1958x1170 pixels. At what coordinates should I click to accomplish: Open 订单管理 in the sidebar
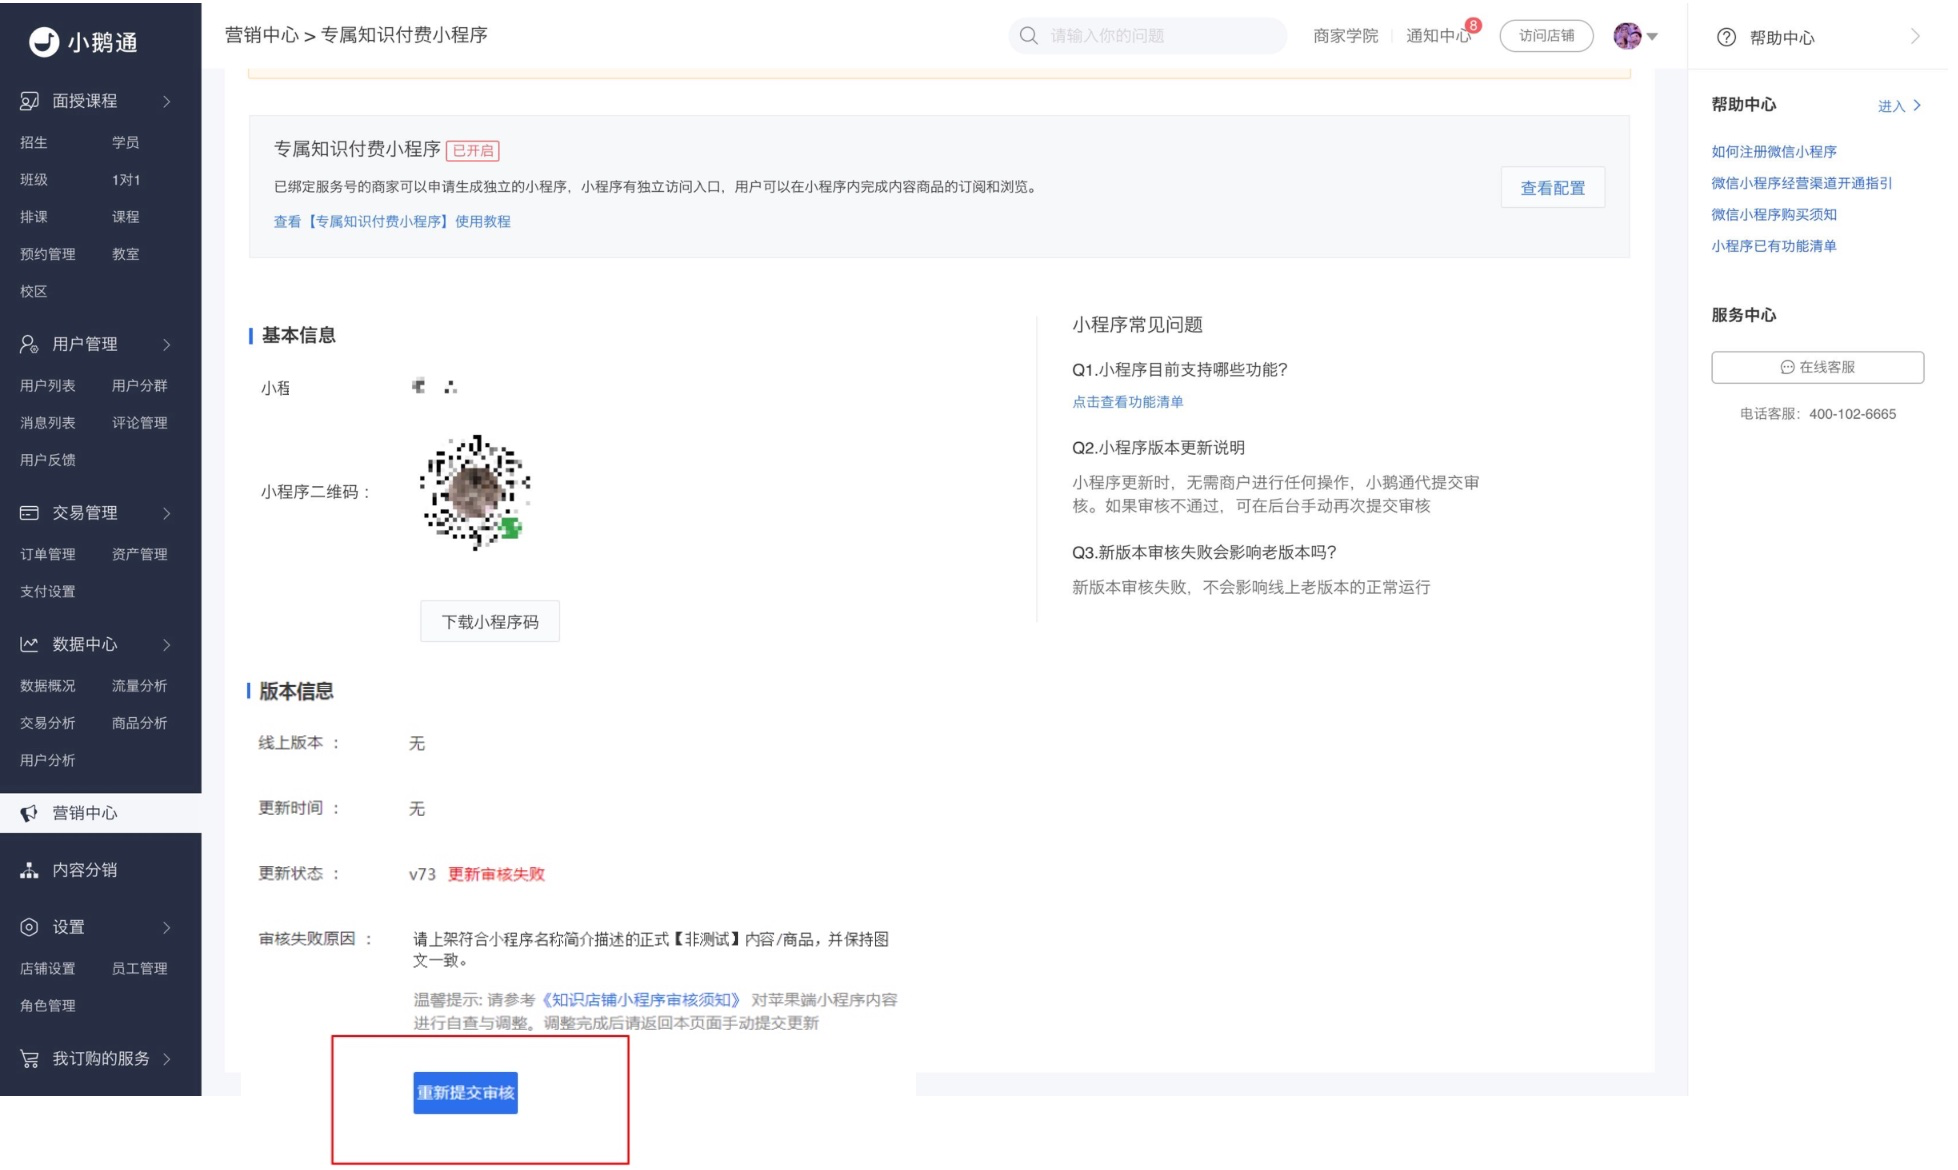coord(48,554)
